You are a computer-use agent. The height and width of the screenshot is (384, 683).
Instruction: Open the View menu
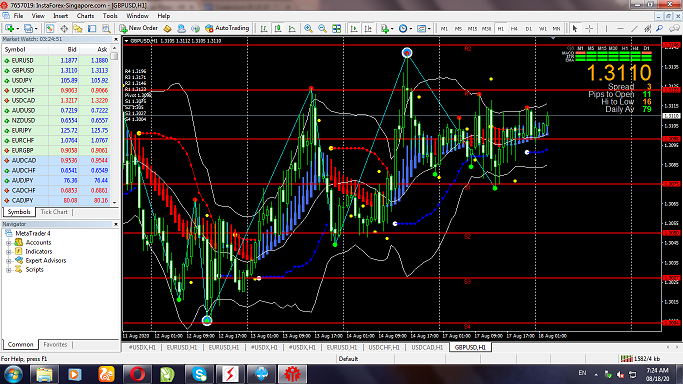click(x=38, y=16)
